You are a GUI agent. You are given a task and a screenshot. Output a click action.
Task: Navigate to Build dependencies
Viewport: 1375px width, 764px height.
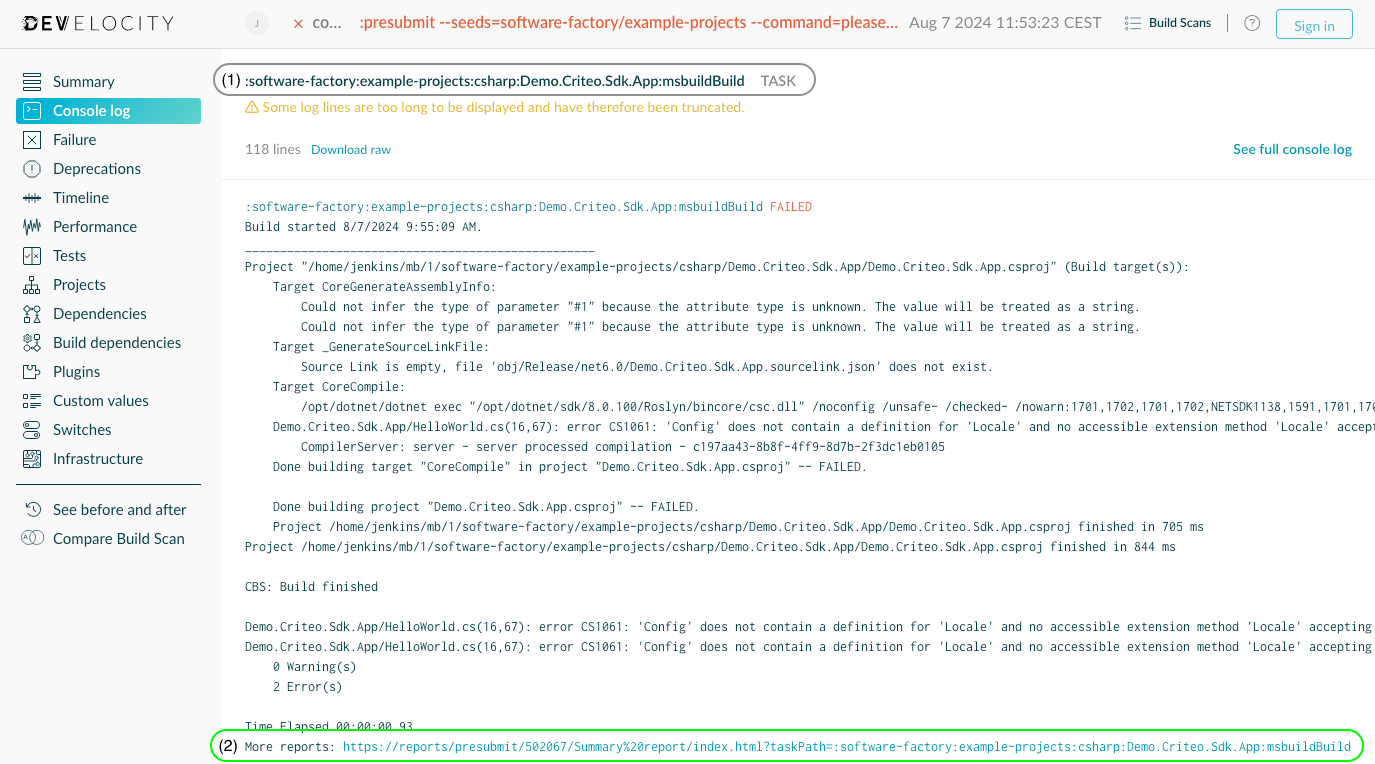coord(116,343)
